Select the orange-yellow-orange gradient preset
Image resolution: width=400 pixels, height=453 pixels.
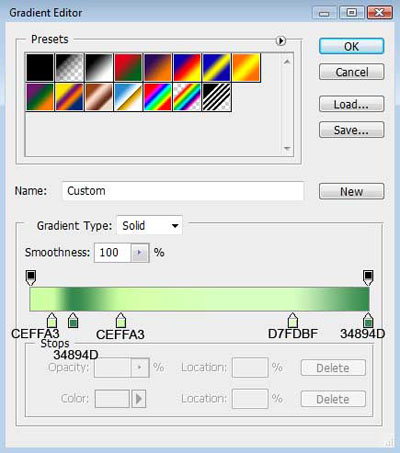coord(246,68)
